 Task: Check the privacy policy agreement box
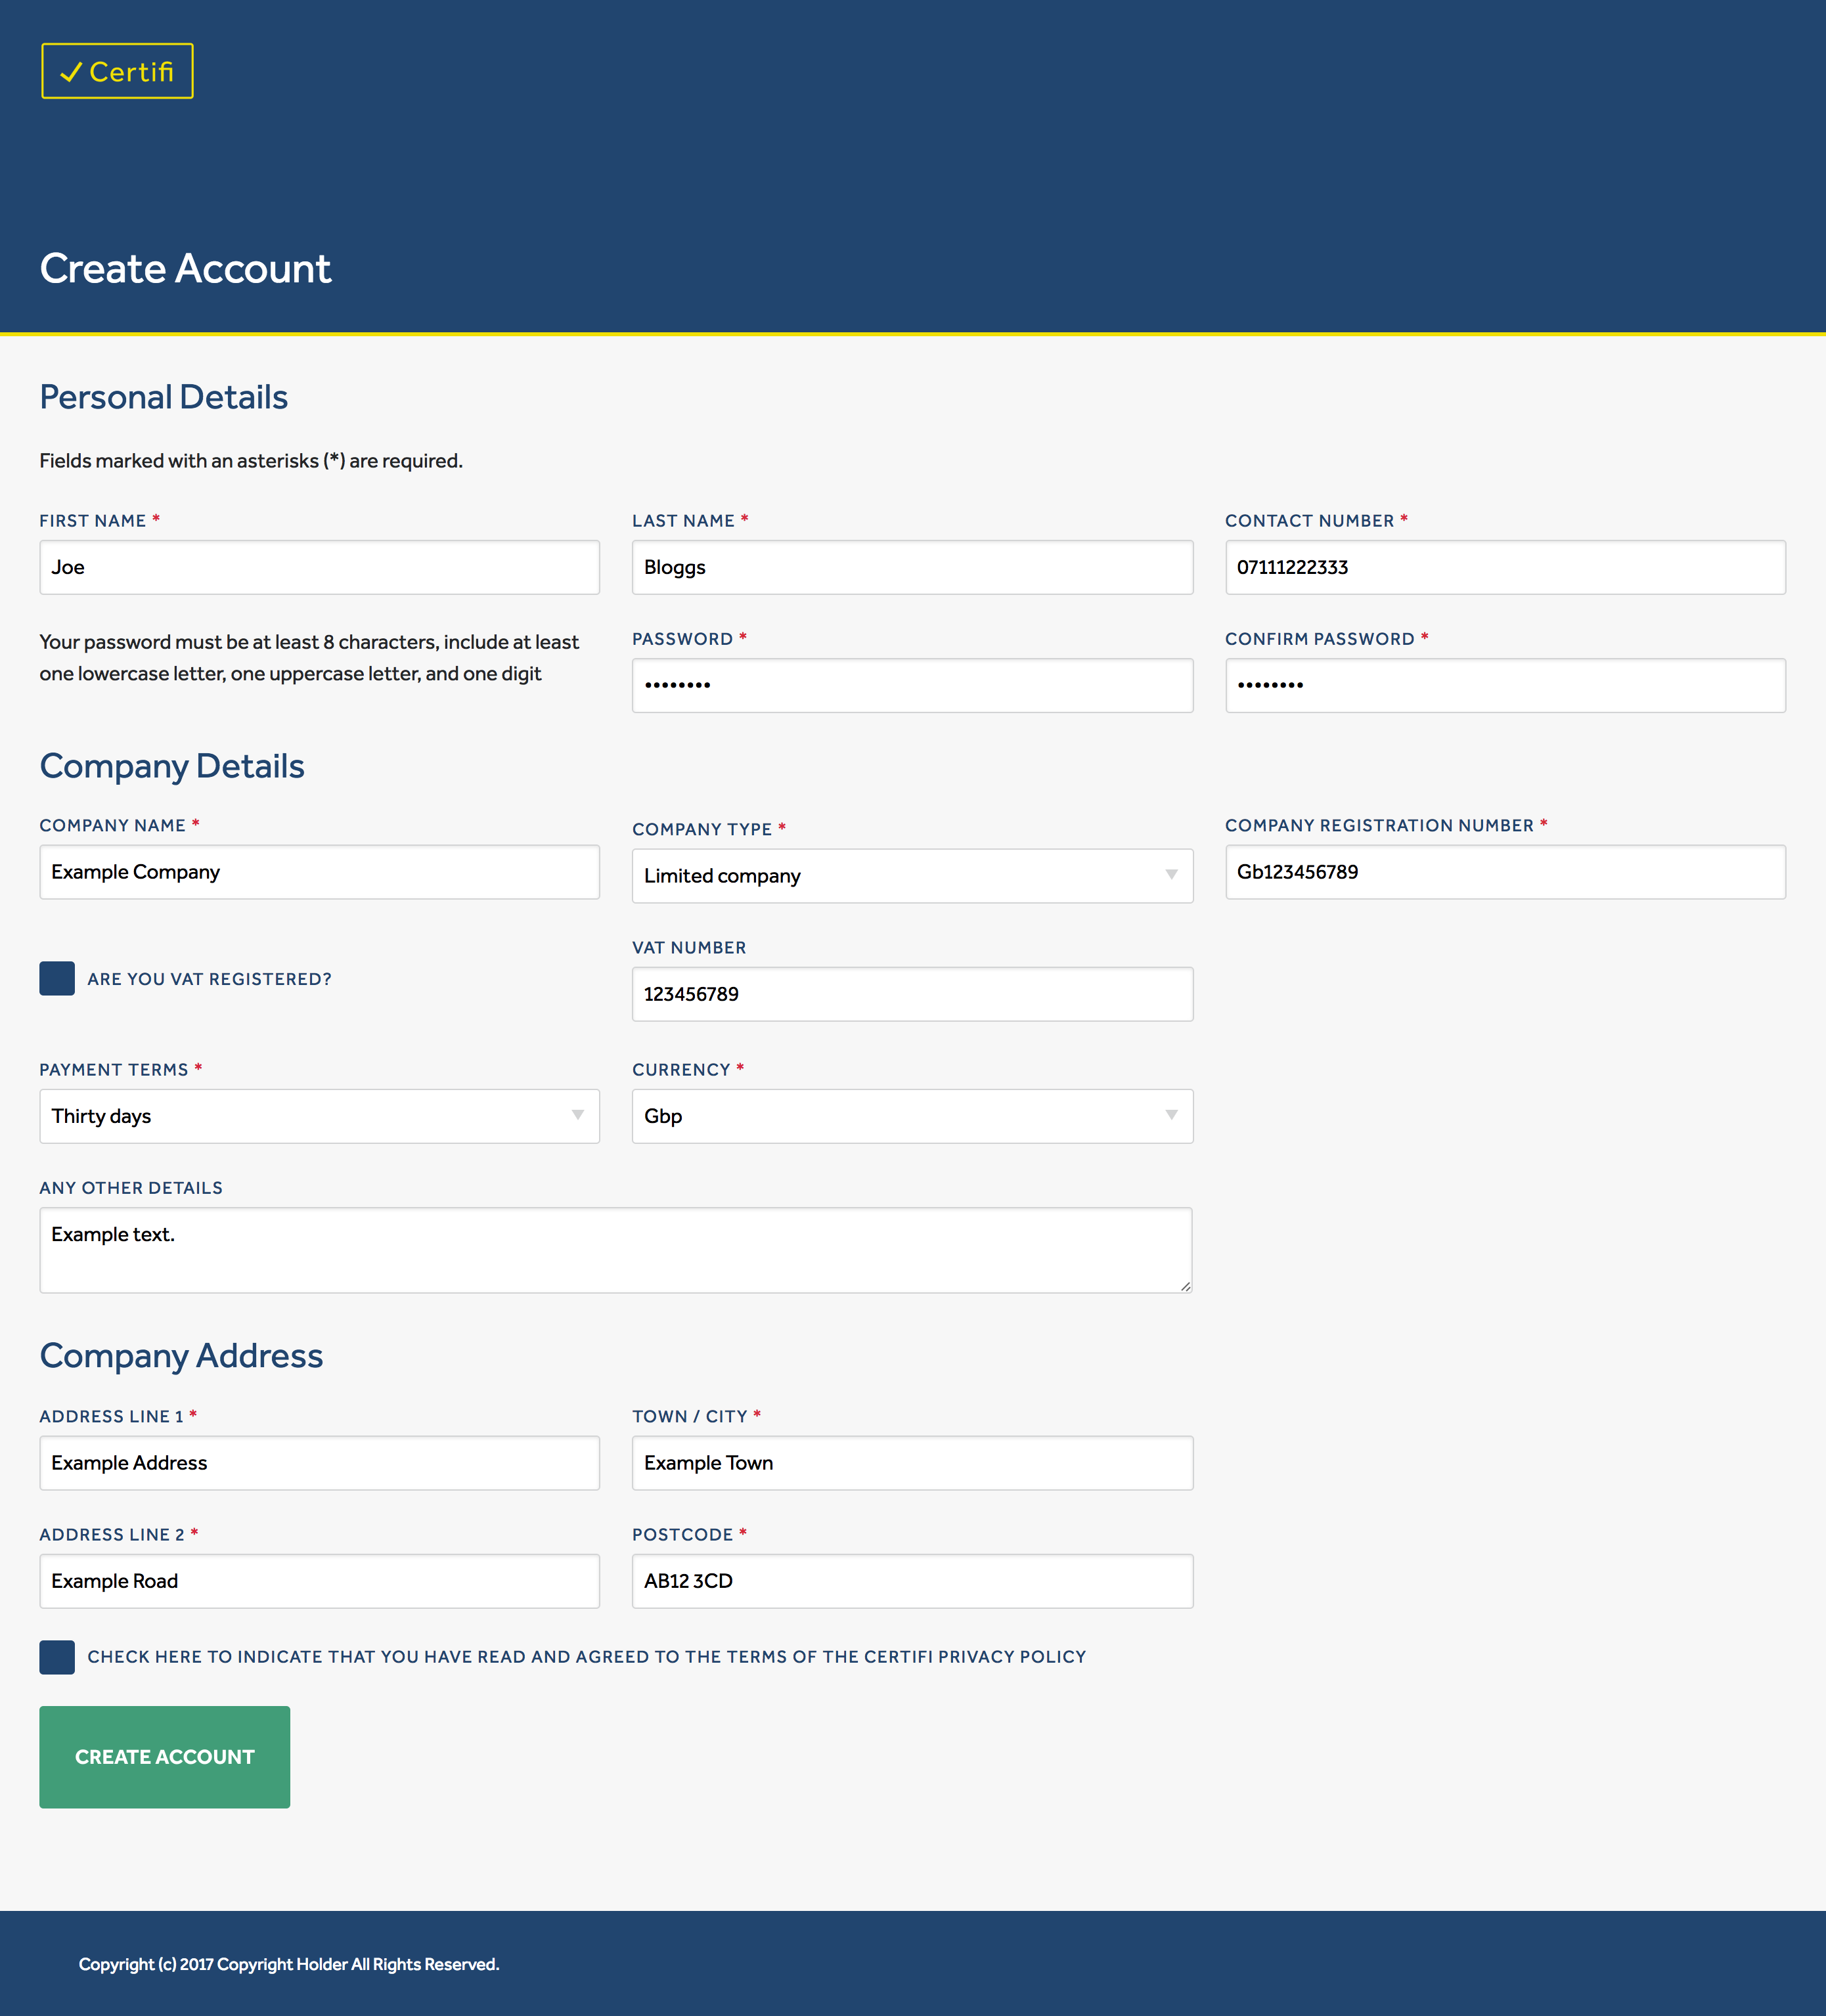57,1657
